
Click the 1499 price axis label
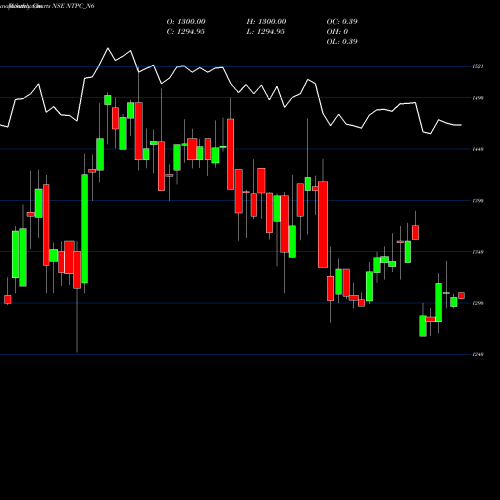coord(478,98)
